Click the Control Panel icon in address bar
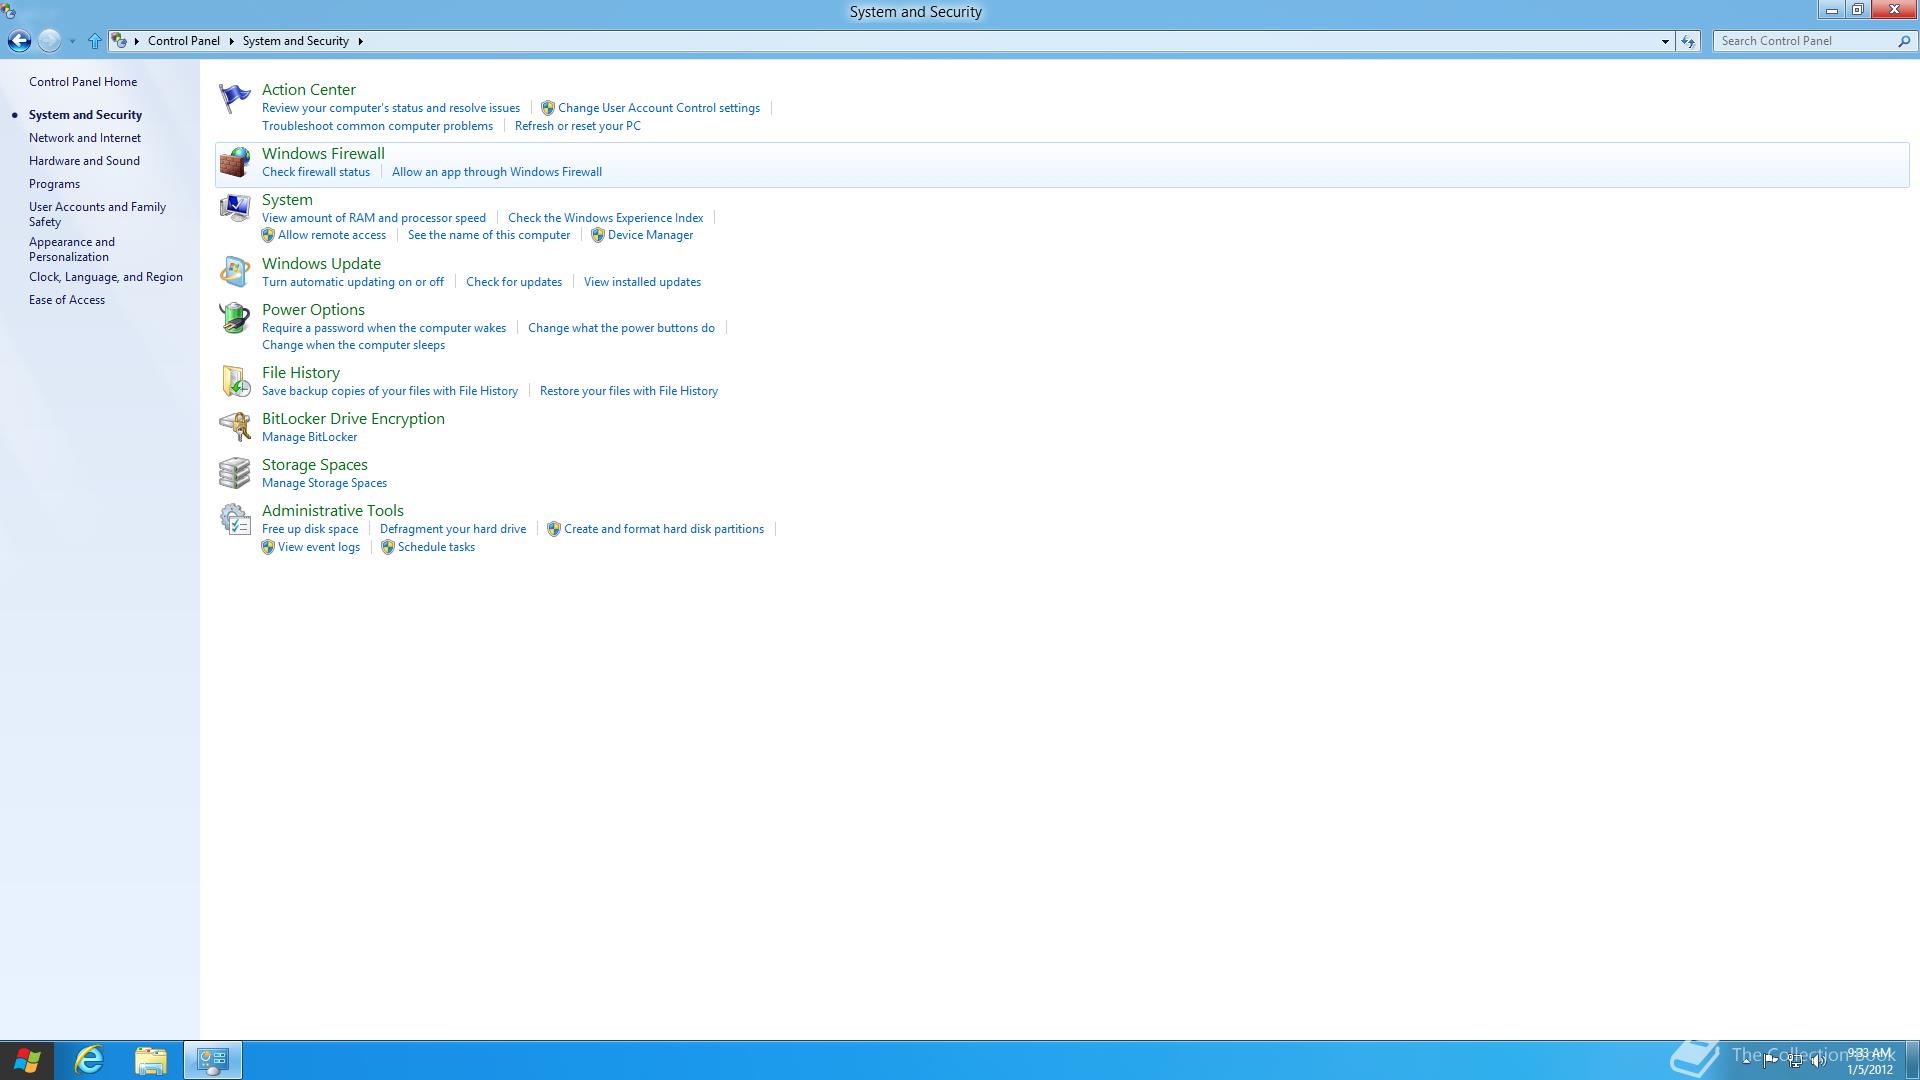Screen dimensions: 1920x1080 [x=119, y=41]
